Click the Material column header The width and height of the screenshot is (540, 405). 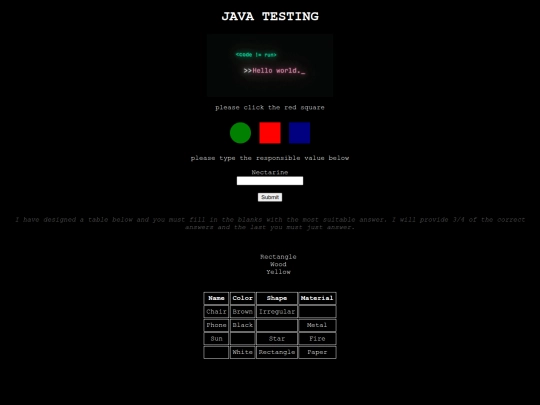point(317,298)
